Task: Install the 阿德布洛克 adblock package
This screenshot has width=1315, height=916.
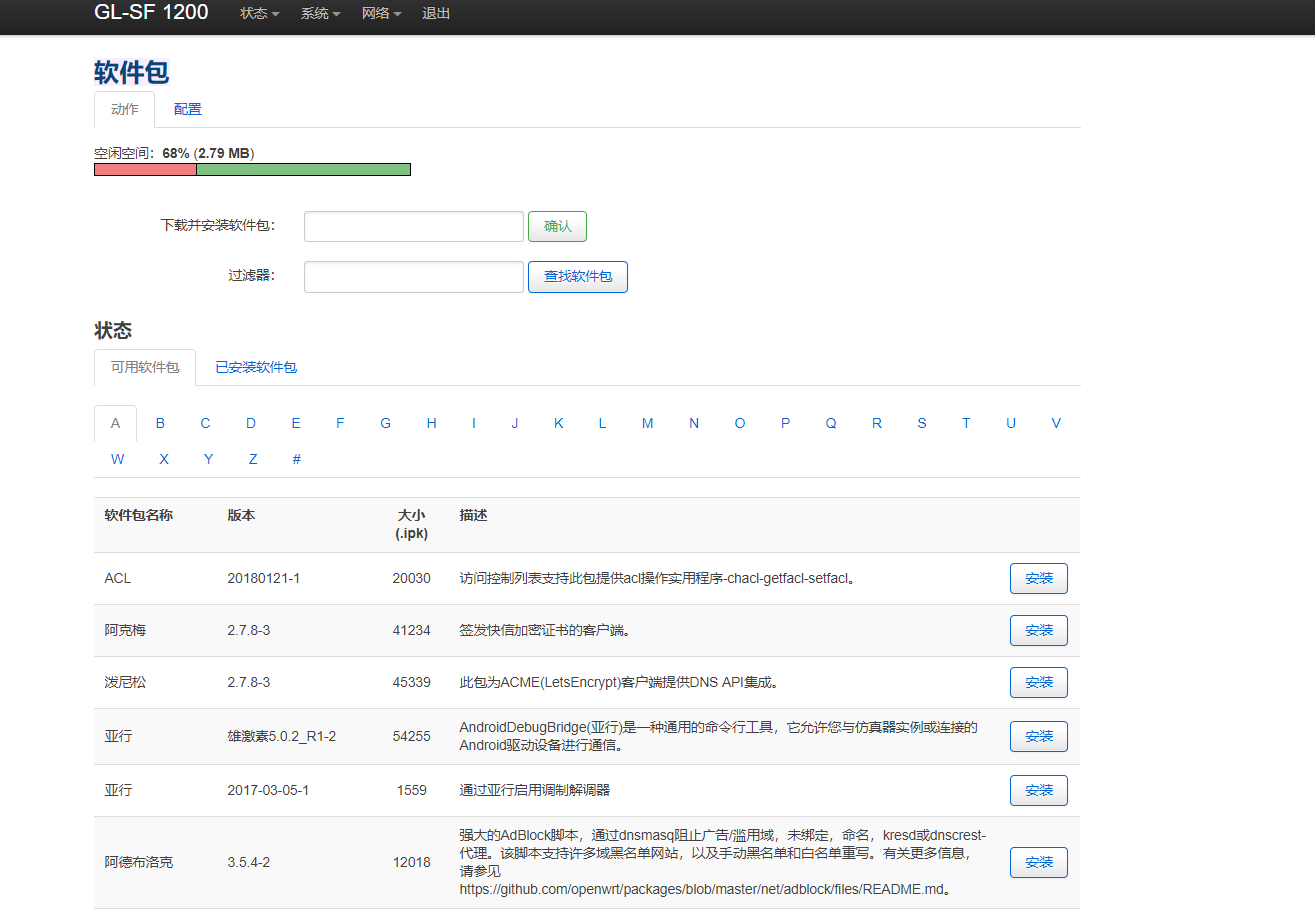Action: (1038, 863)
